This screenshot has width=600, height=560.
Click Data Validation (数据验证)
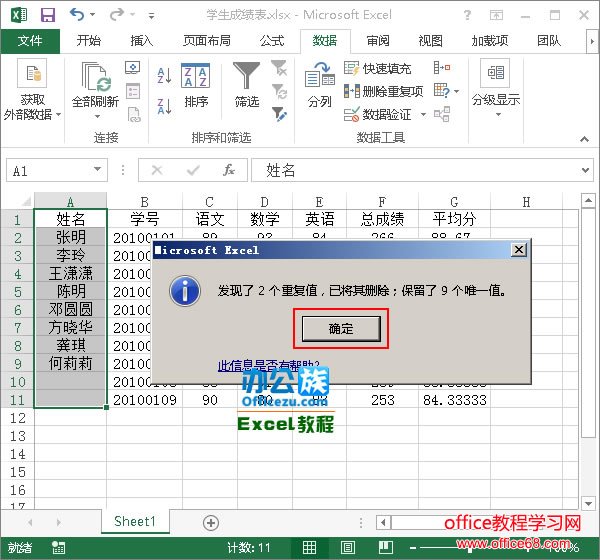378,114
